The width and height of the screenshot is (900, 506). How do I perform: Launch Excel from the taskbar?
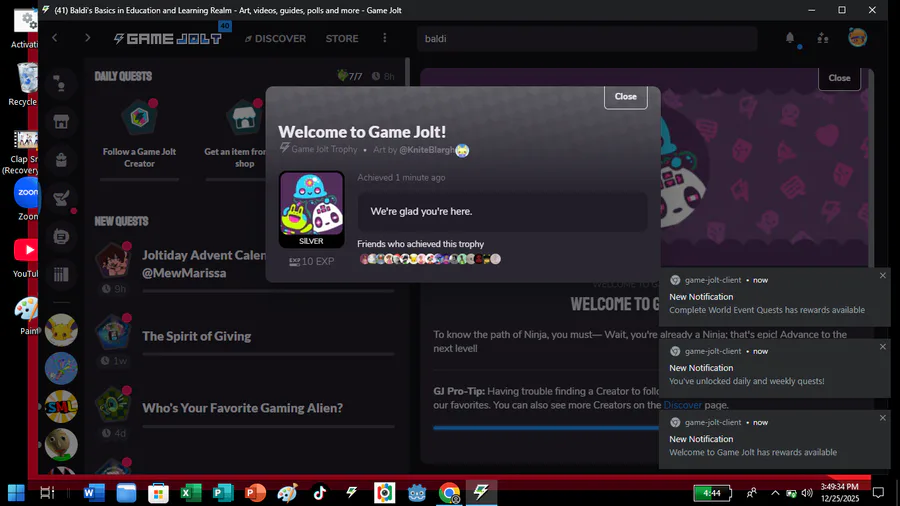coord(191,492)
